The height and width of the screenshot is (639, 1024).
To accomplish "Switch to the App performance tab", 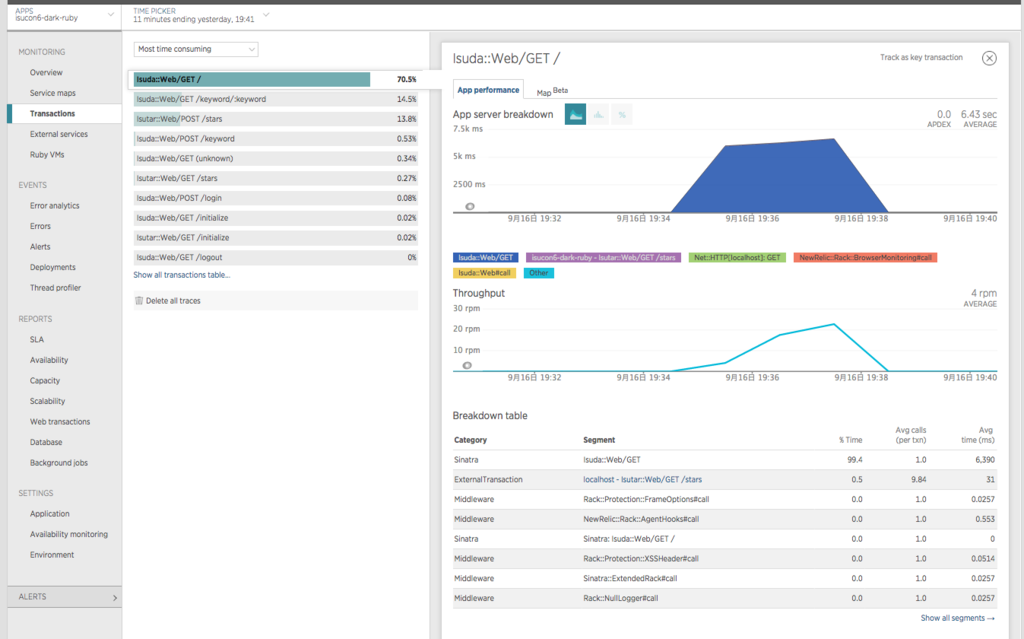I will [488, 90].
